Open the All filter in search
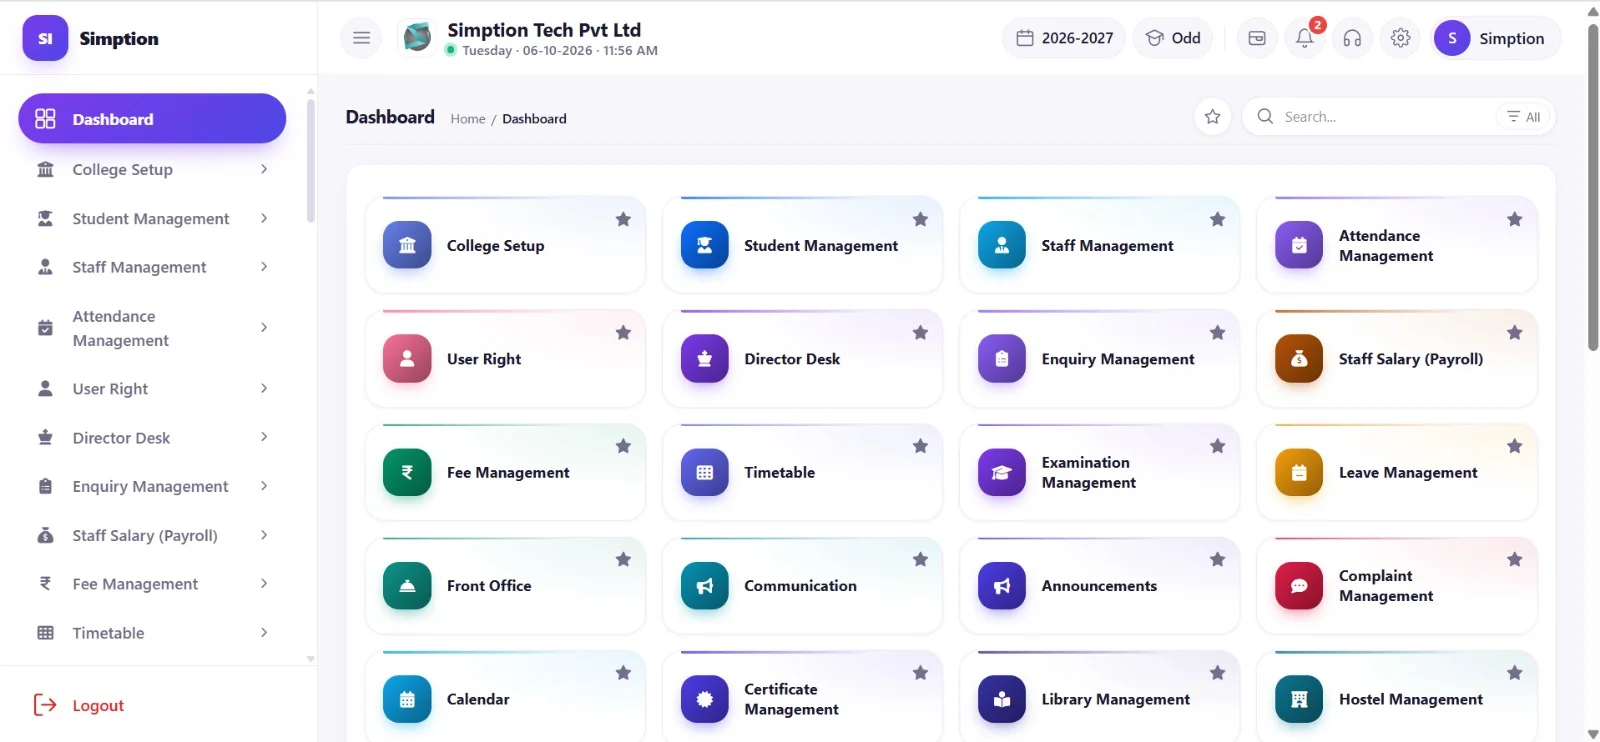1600x742 pixels. pyautogui.click(x=1524, y=117)
